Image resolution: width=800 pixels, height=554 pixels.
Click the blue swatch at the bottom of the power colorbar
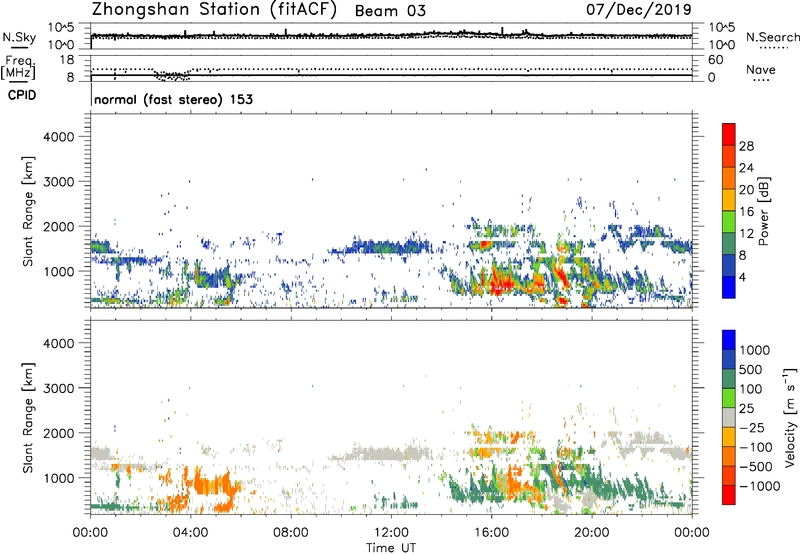(729, 287)
